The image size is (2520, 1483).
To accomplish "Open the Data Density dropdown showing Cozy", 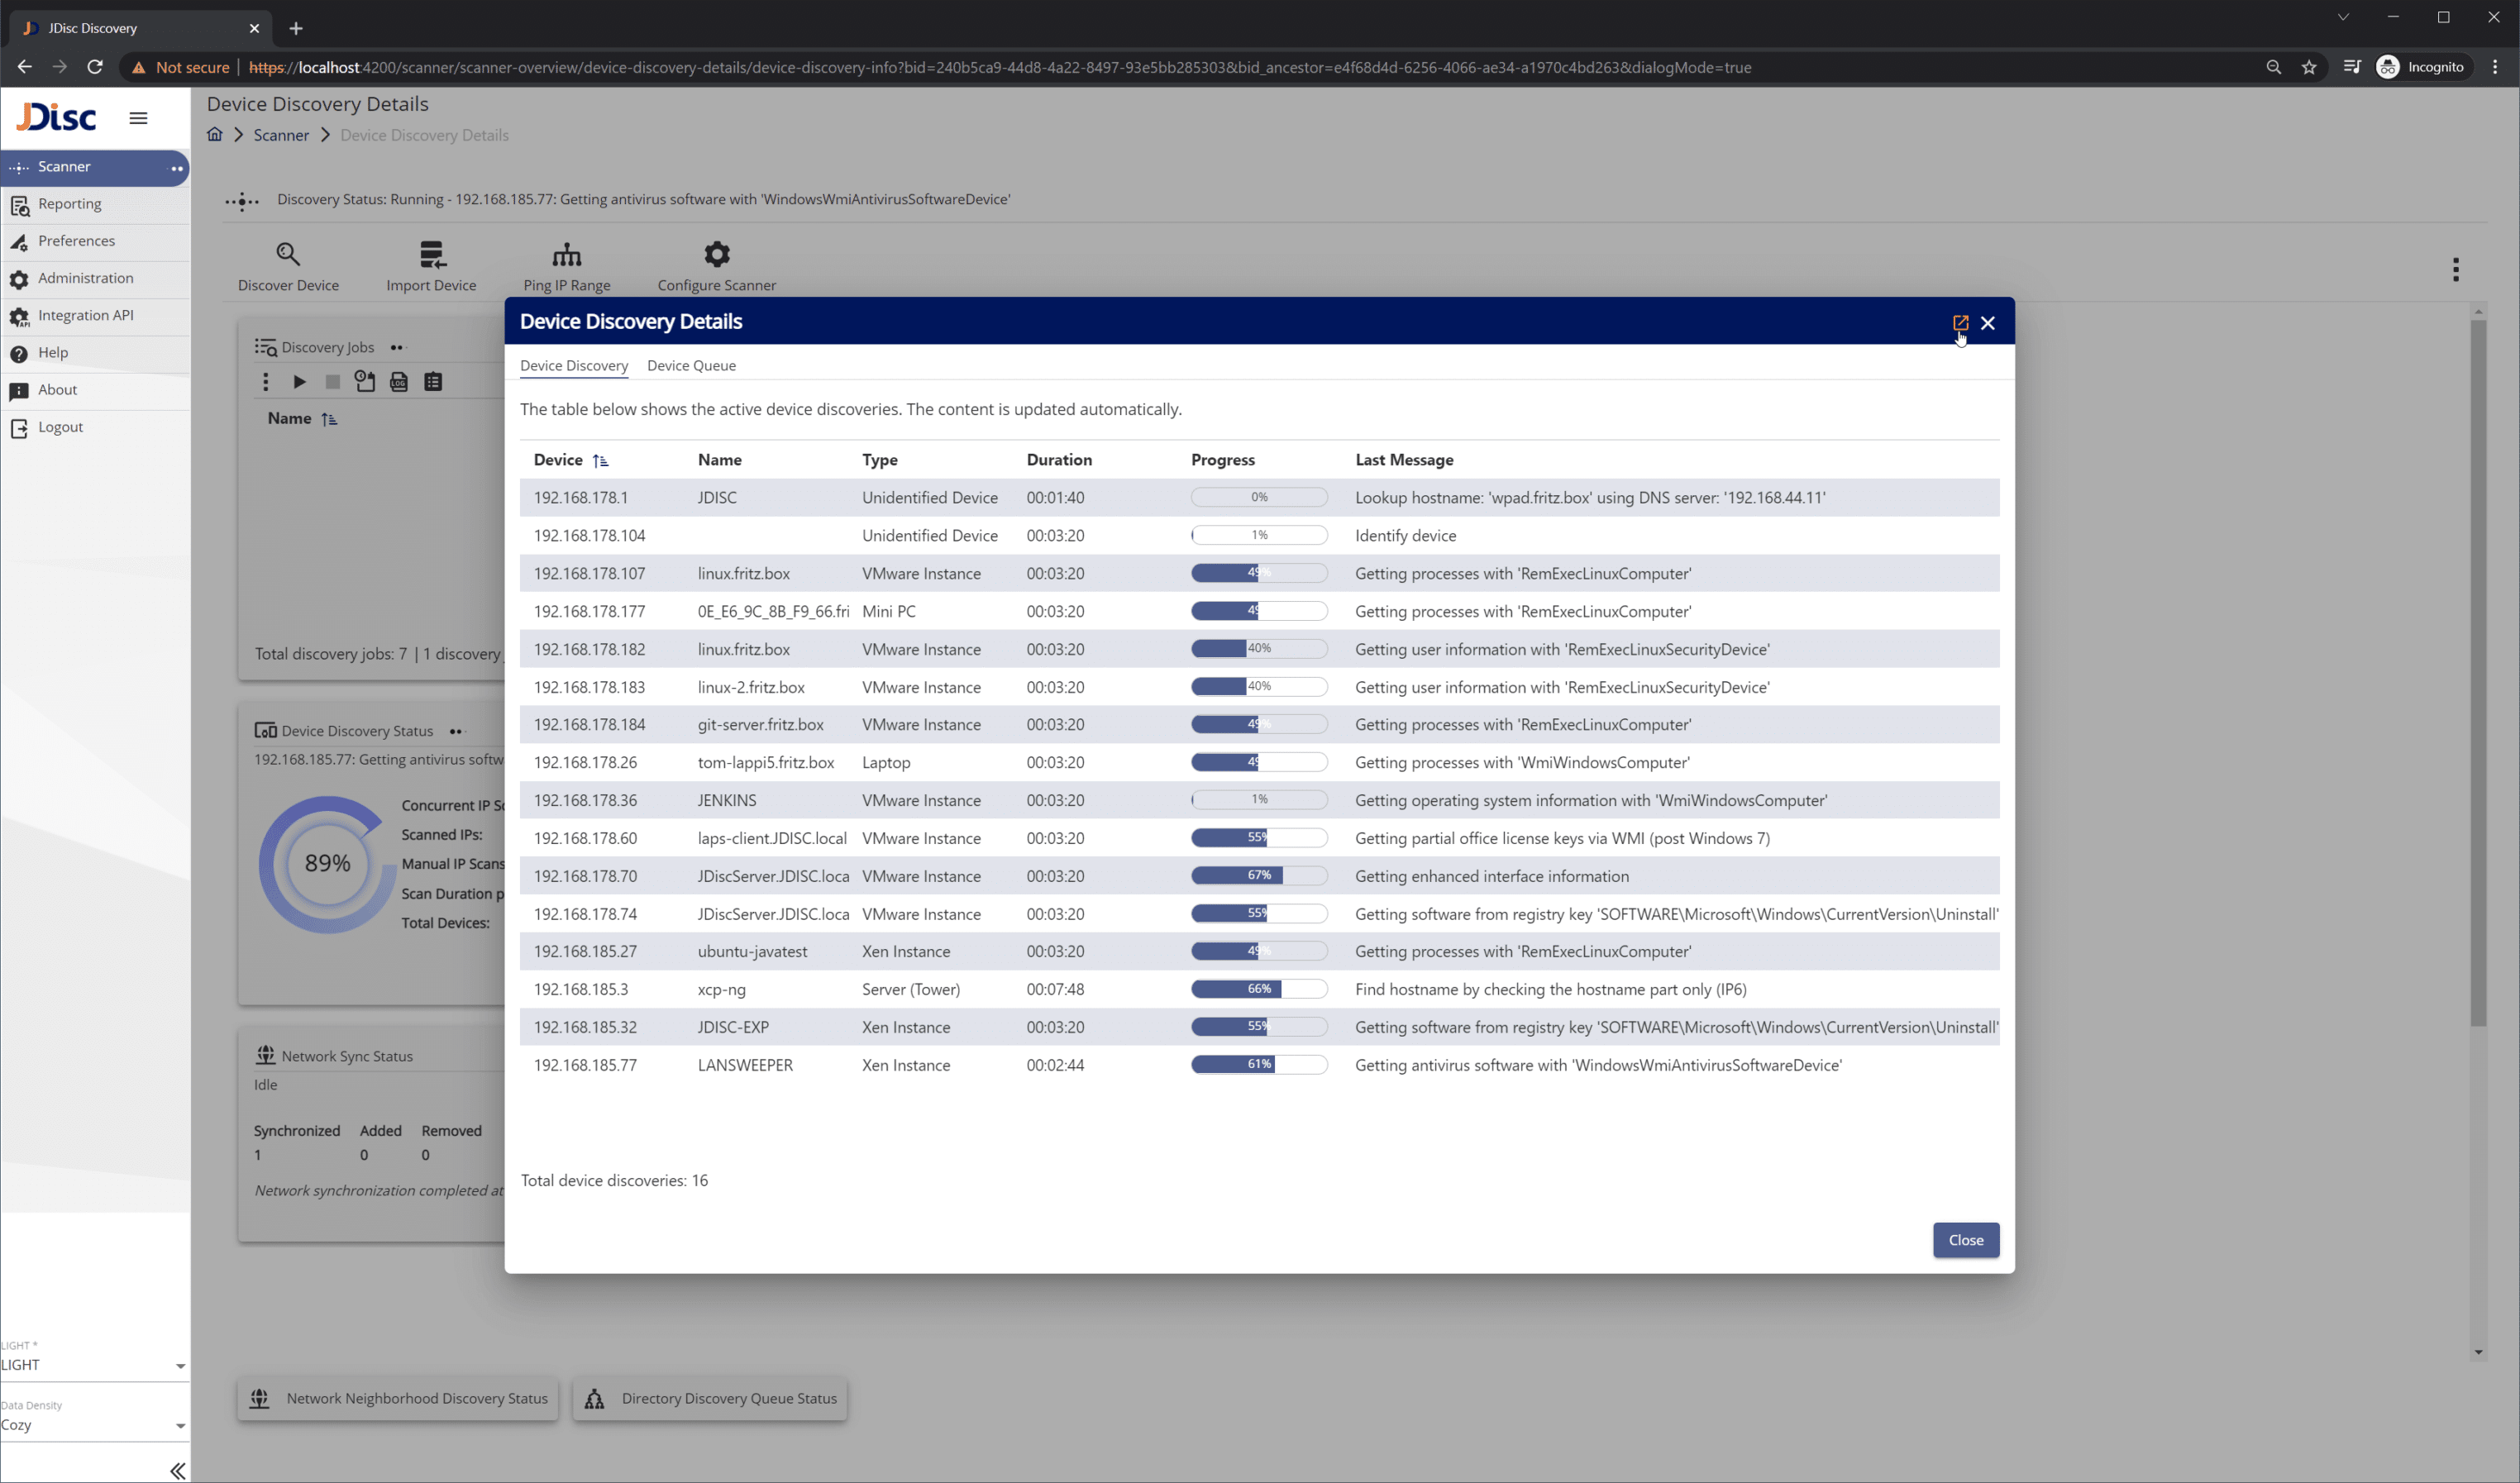I will click(95, 1424).
